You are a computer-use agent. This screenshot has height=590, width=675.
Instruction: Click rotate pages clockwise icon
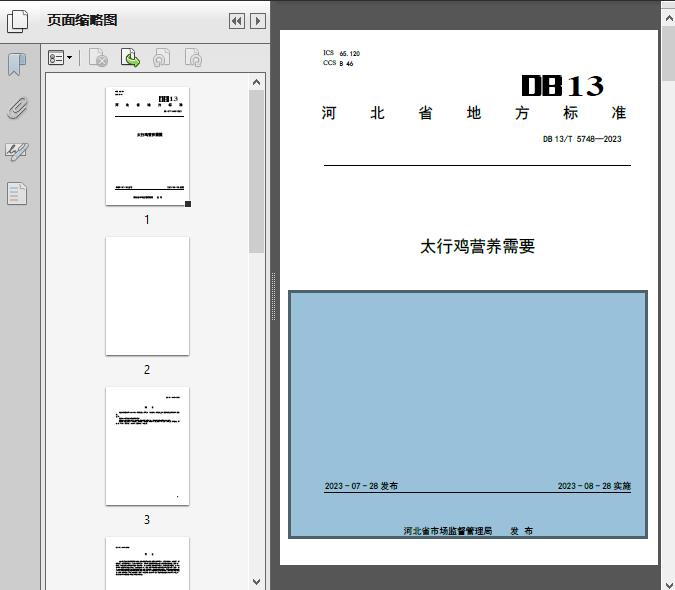point(193,58)
